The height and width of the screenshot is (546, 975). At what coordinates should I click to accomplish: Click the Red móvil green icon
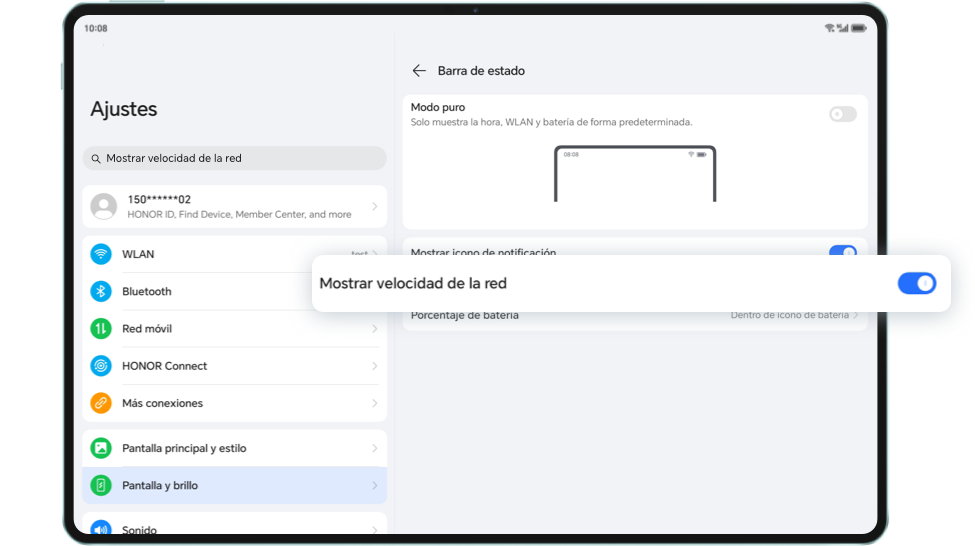[101, 328]
